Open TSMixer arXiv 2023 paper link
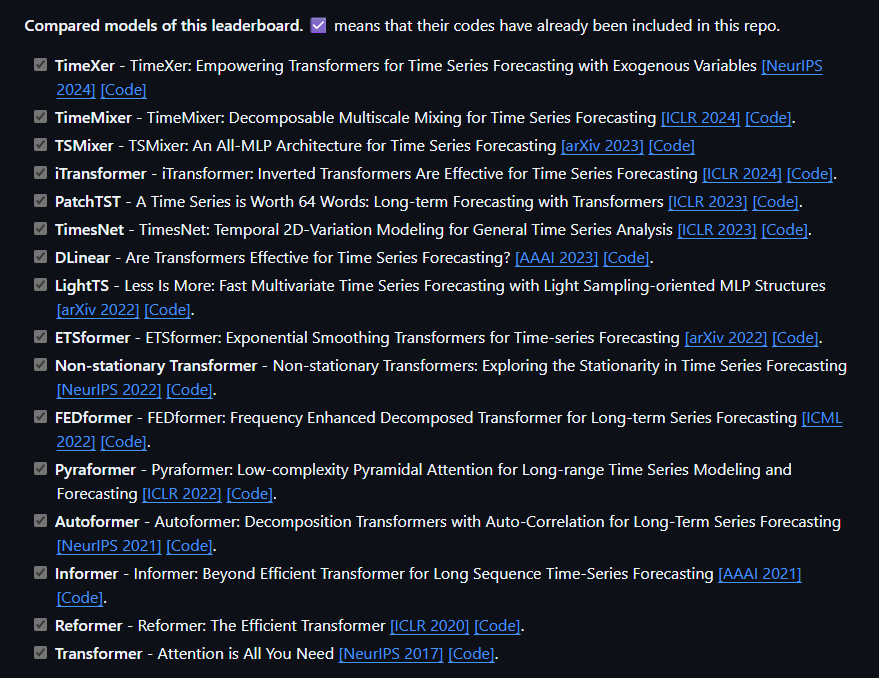The width and height of the screenshot is (879, 678). point(602,146)
